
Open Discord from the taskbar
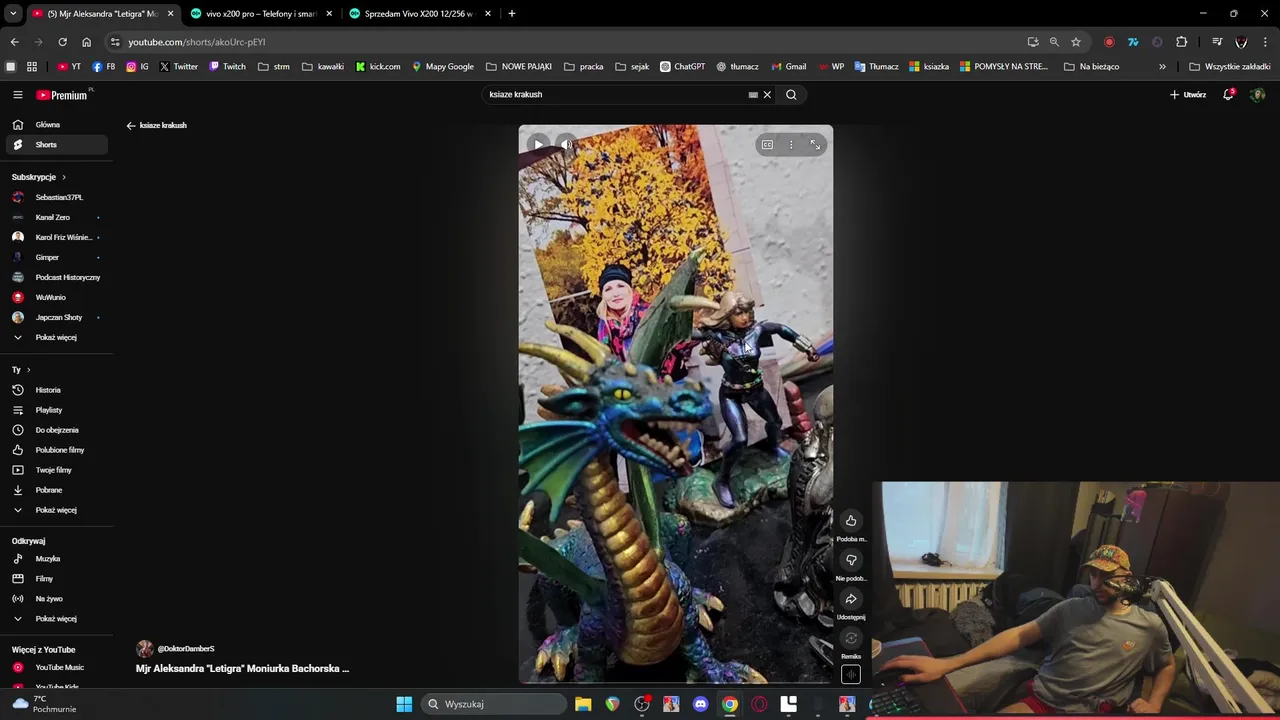701,704
